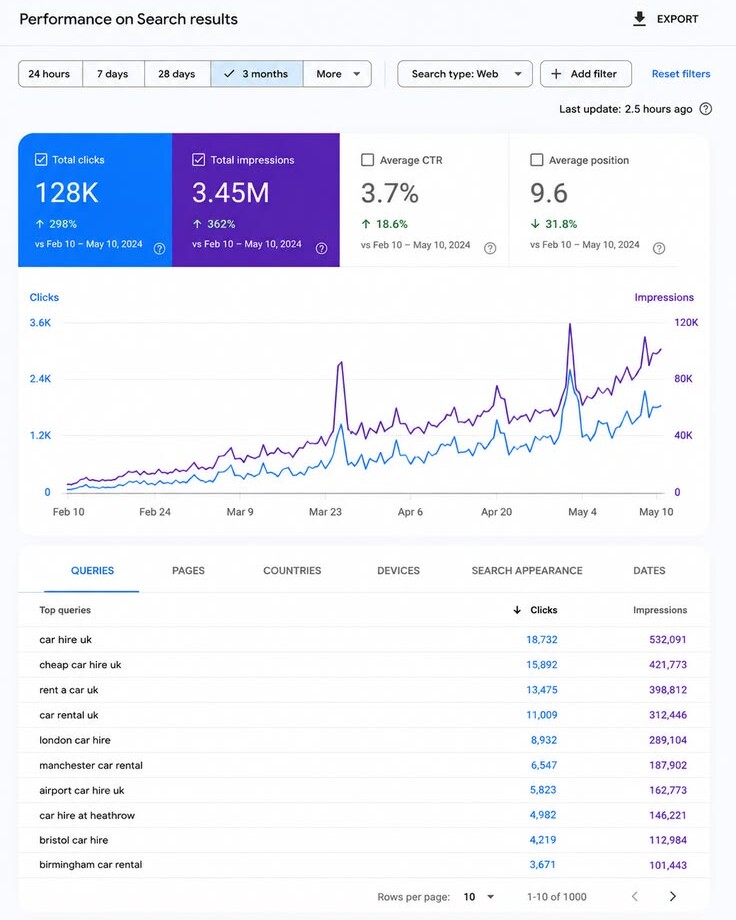Image resolution: width=736 pixels, height=920 pixels.
Task: Select the 24 hours date range
Action: click(50, 74)
